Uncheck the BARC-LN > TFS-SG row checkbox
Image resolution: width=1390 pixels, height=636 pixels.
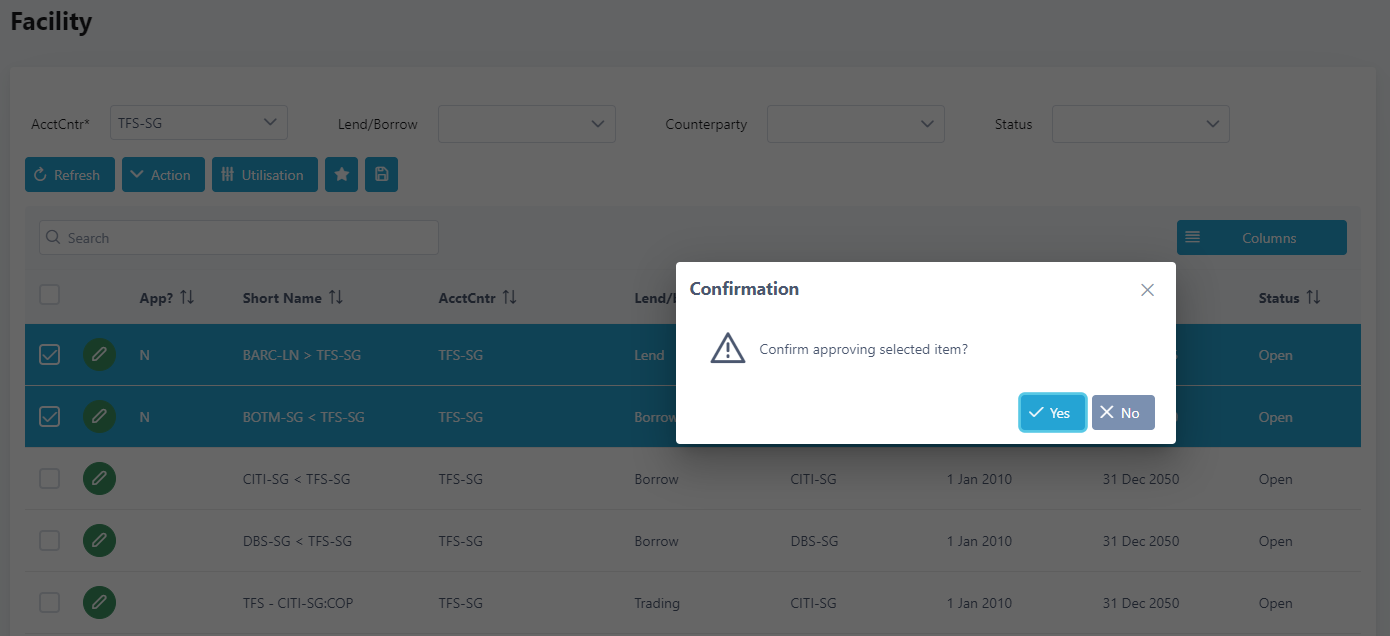click(x=49, y=355)
